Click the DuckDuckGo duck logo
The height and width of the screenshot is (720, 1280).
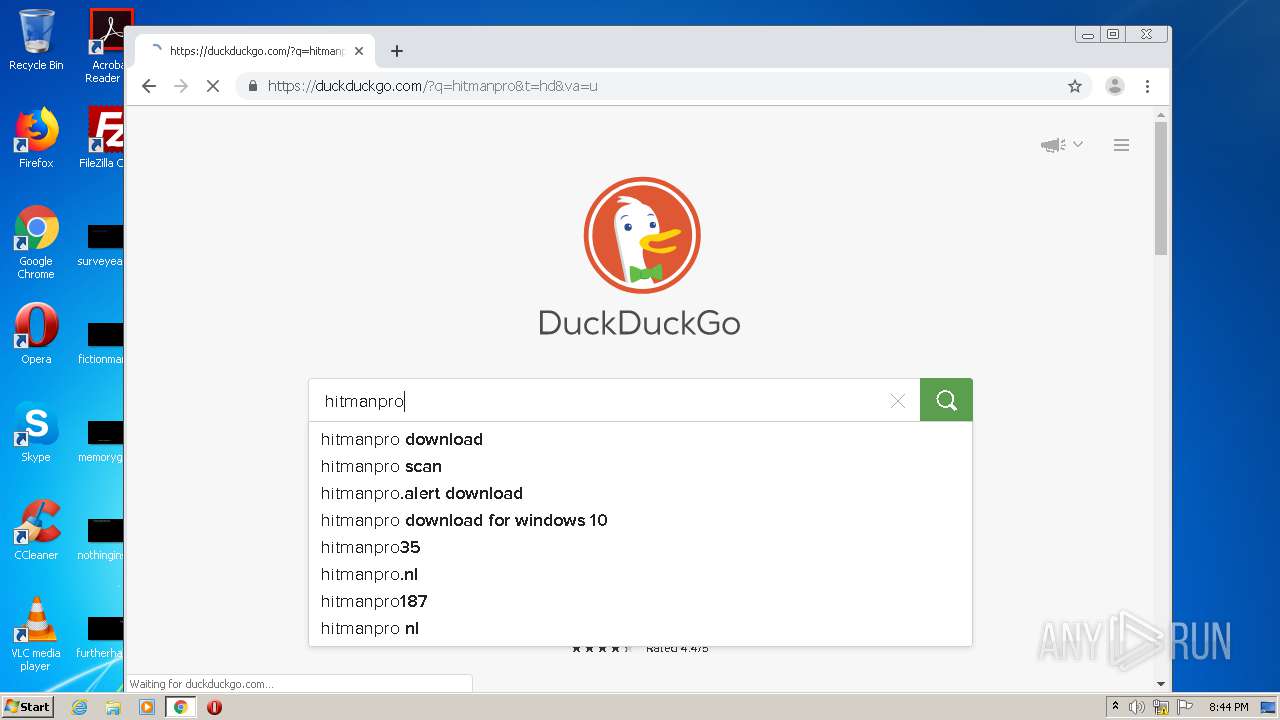(642, 236)
